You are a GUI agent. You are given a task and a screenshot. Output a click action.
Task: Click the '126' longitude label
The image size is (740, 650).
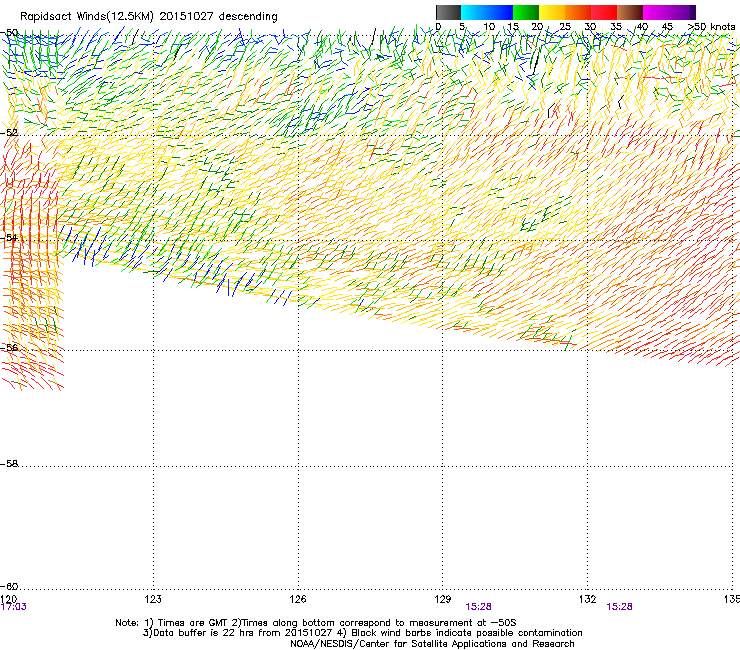298,599
